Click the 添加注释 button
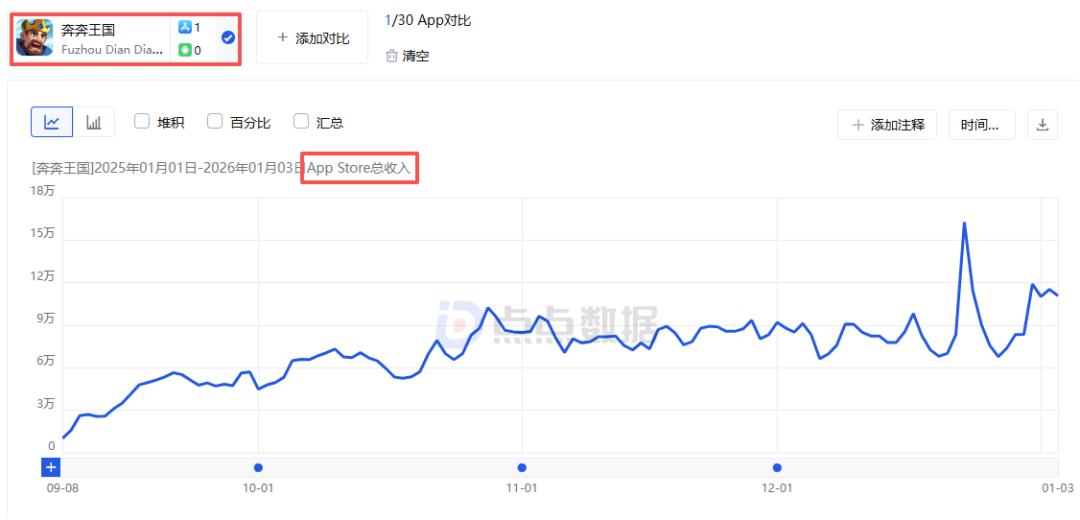 click(887, 125)
